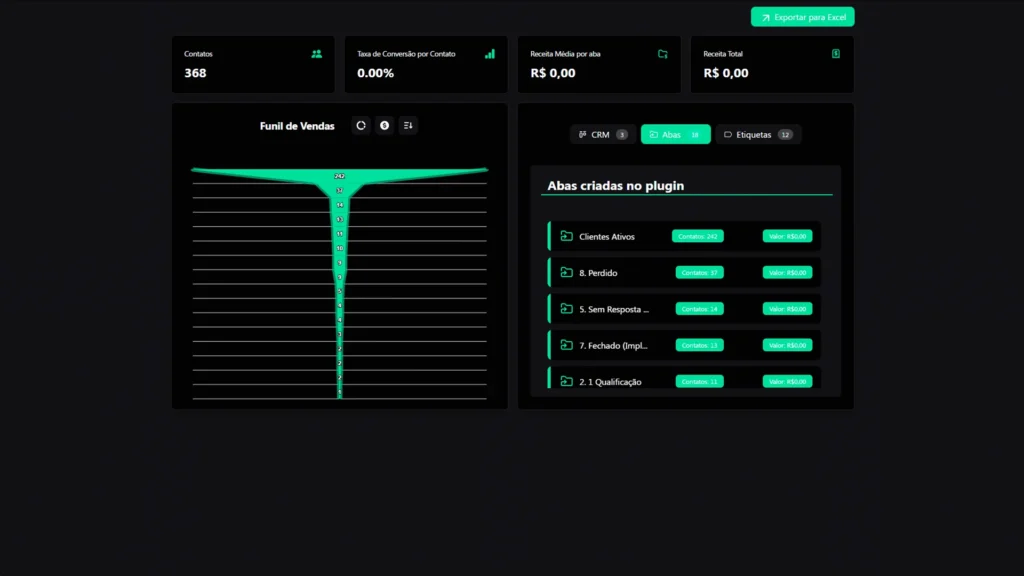Click the people icon on Contatos card
Screen dimensions: 1024x576
click(x=317, y=54)
